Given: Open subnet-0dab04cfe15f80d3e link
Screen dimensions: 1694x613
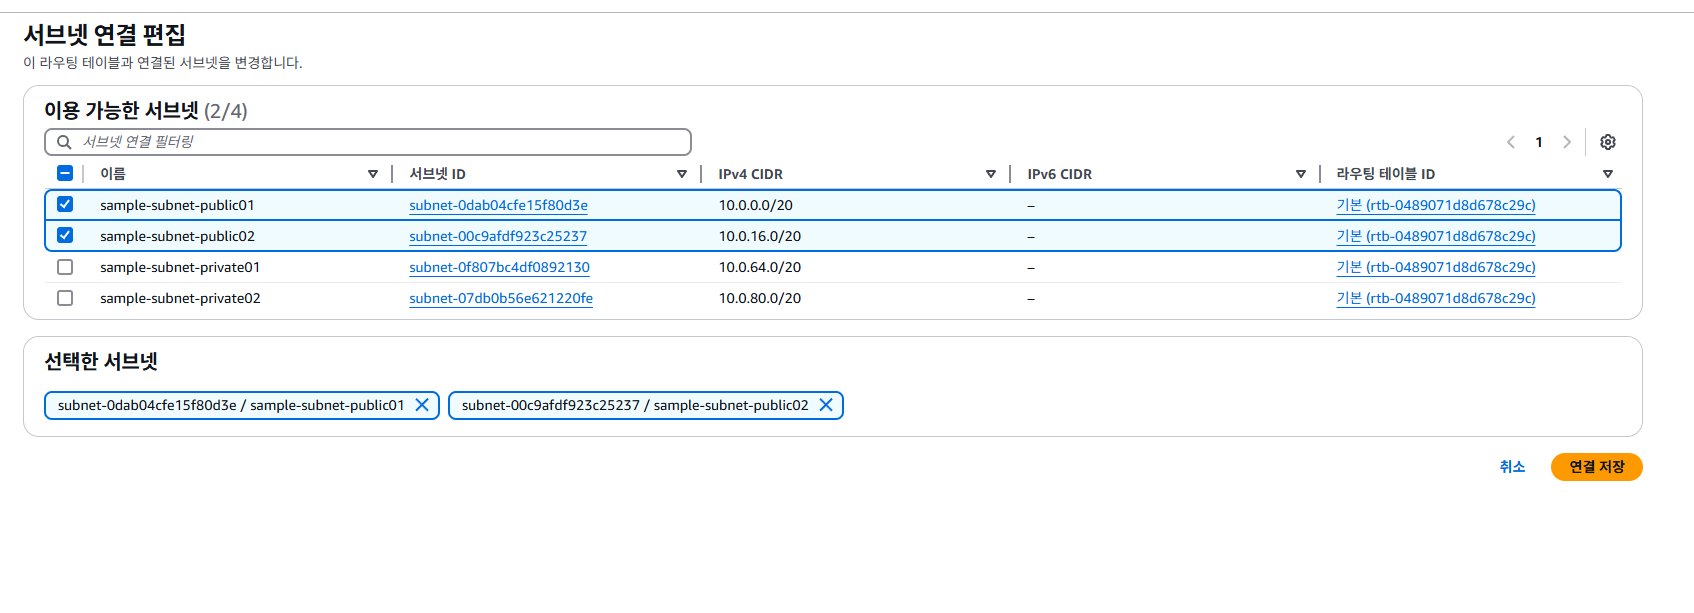Looking at the screenshot, I should 498,205.
